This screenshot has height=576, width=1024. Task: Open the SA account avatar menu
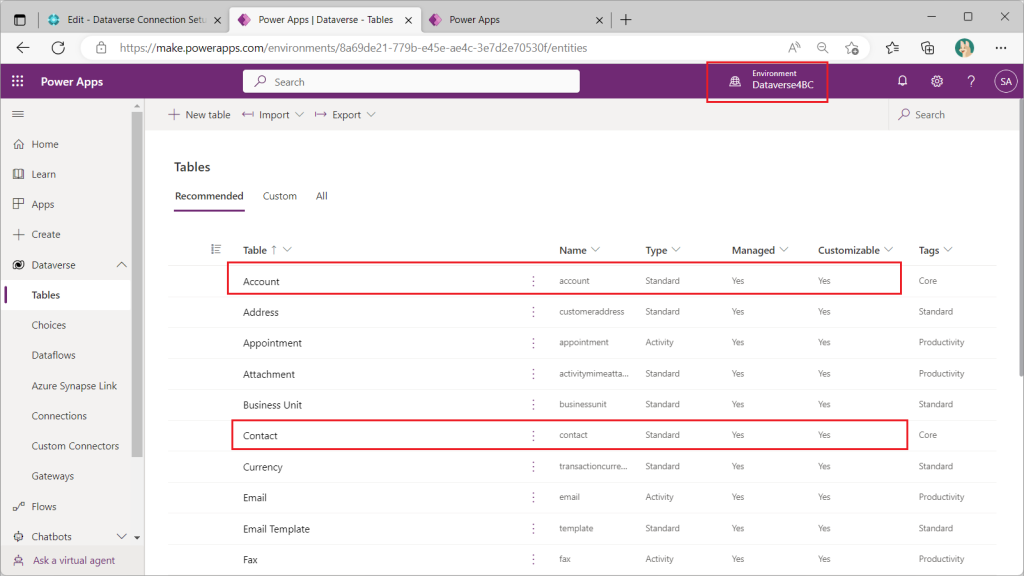1005,82
